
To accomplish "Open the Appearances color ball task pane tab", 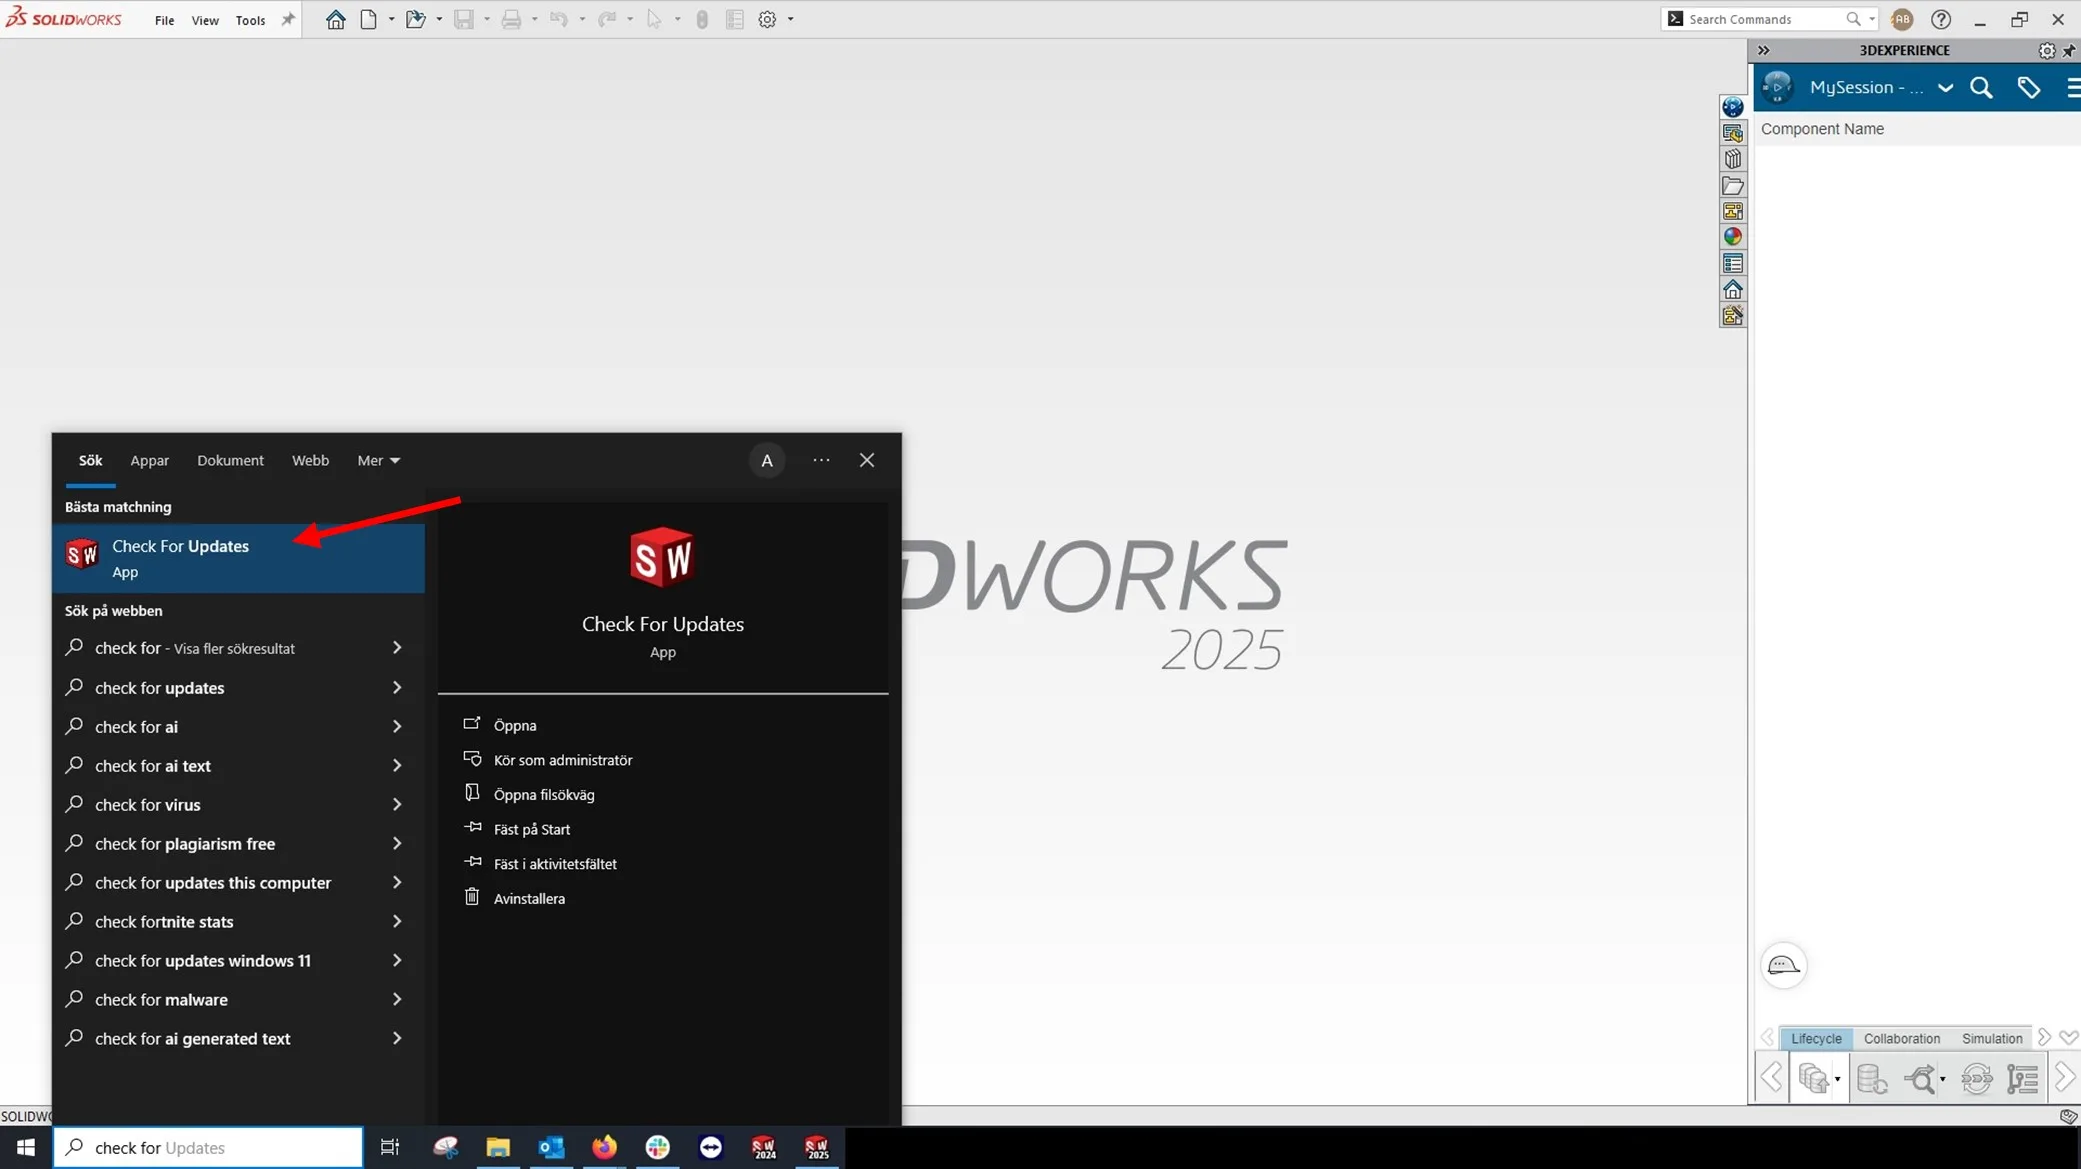I will coord(1733,237).
